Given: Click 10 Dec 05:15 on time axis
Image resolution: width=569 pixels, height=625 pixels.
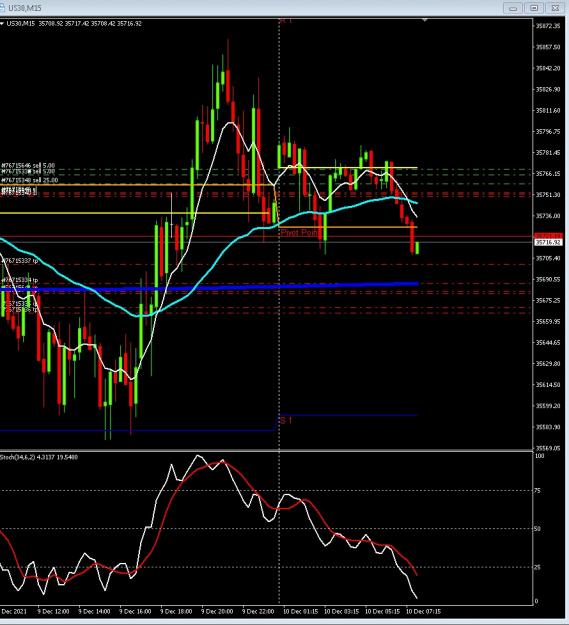Looking at the screenshot, I should [382, 611].
